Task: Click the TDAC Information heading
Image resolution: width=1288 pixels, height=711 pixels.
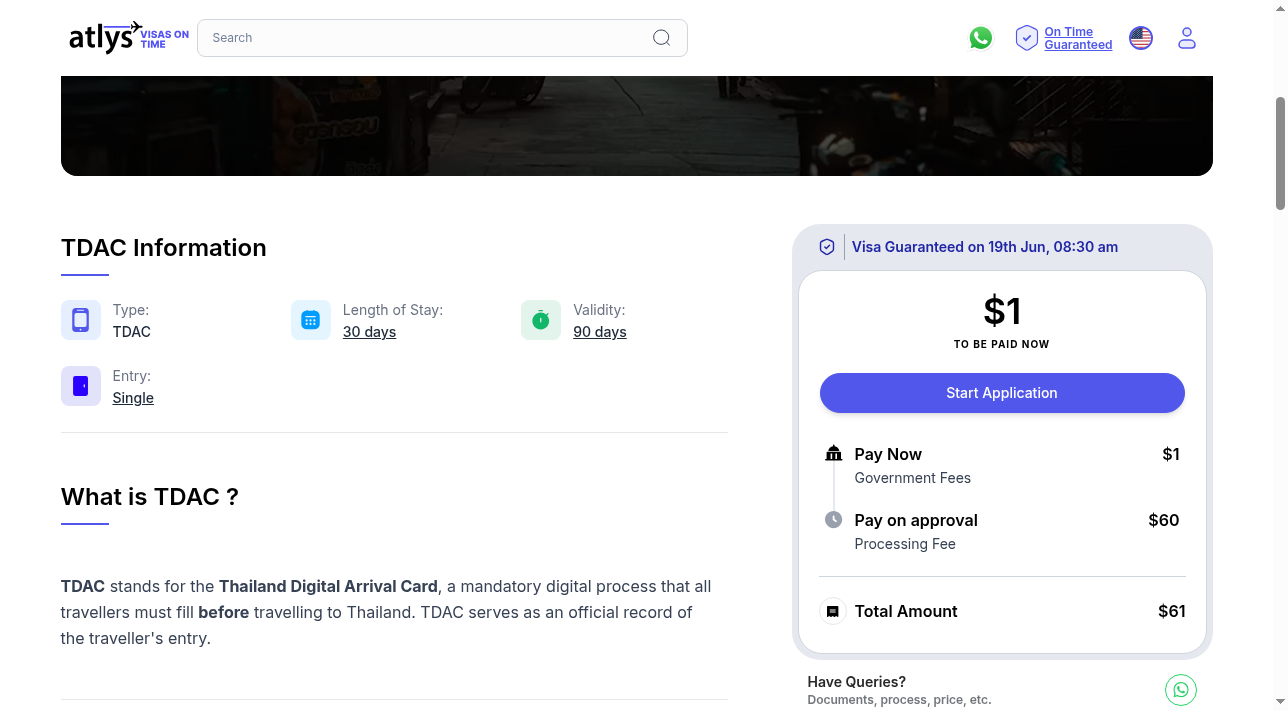Action: [164, 248]
